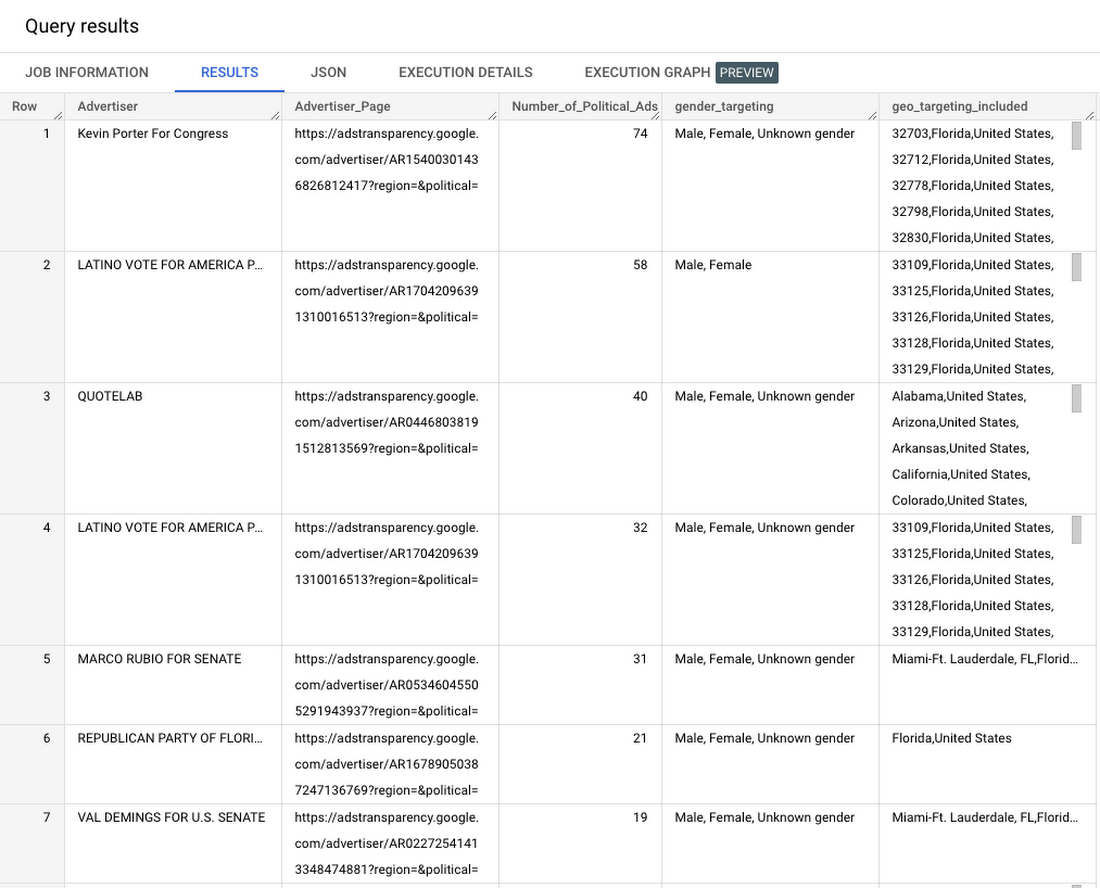1100x888 pixels.
Task: Click the Val Demings advertiser page URL
Action: (387, 843)
